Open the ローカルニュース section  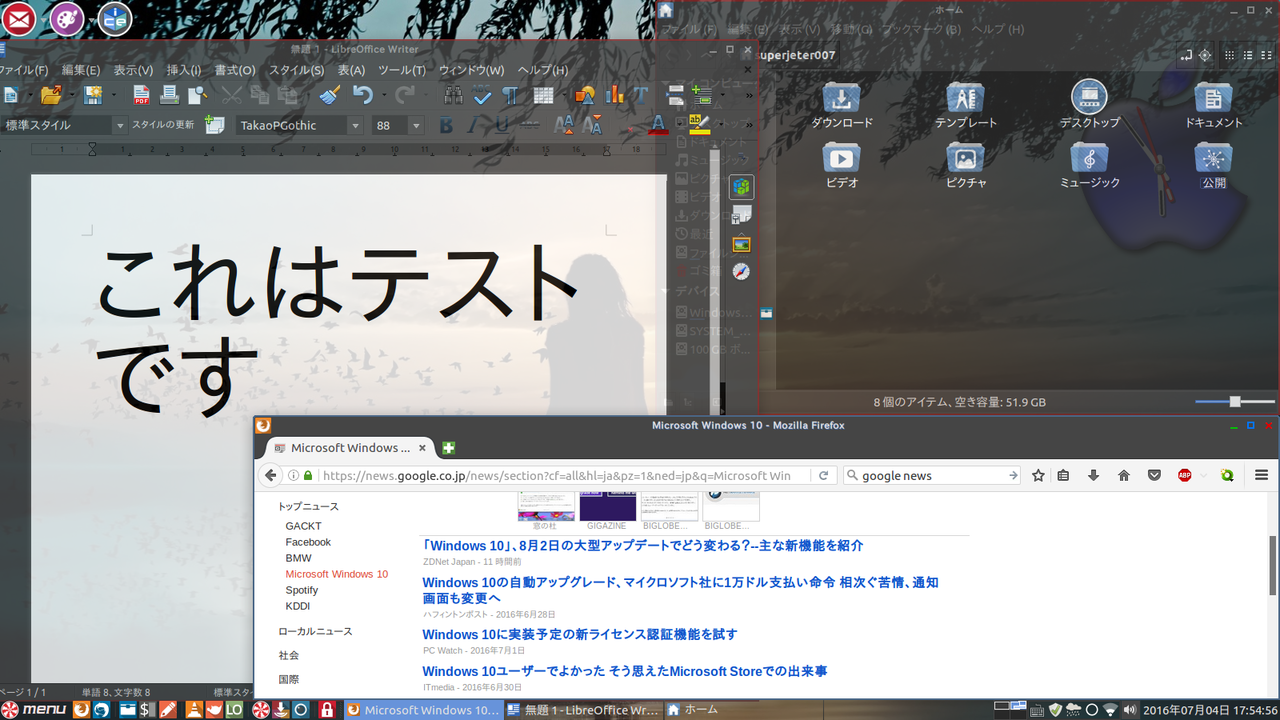(315, 632)
